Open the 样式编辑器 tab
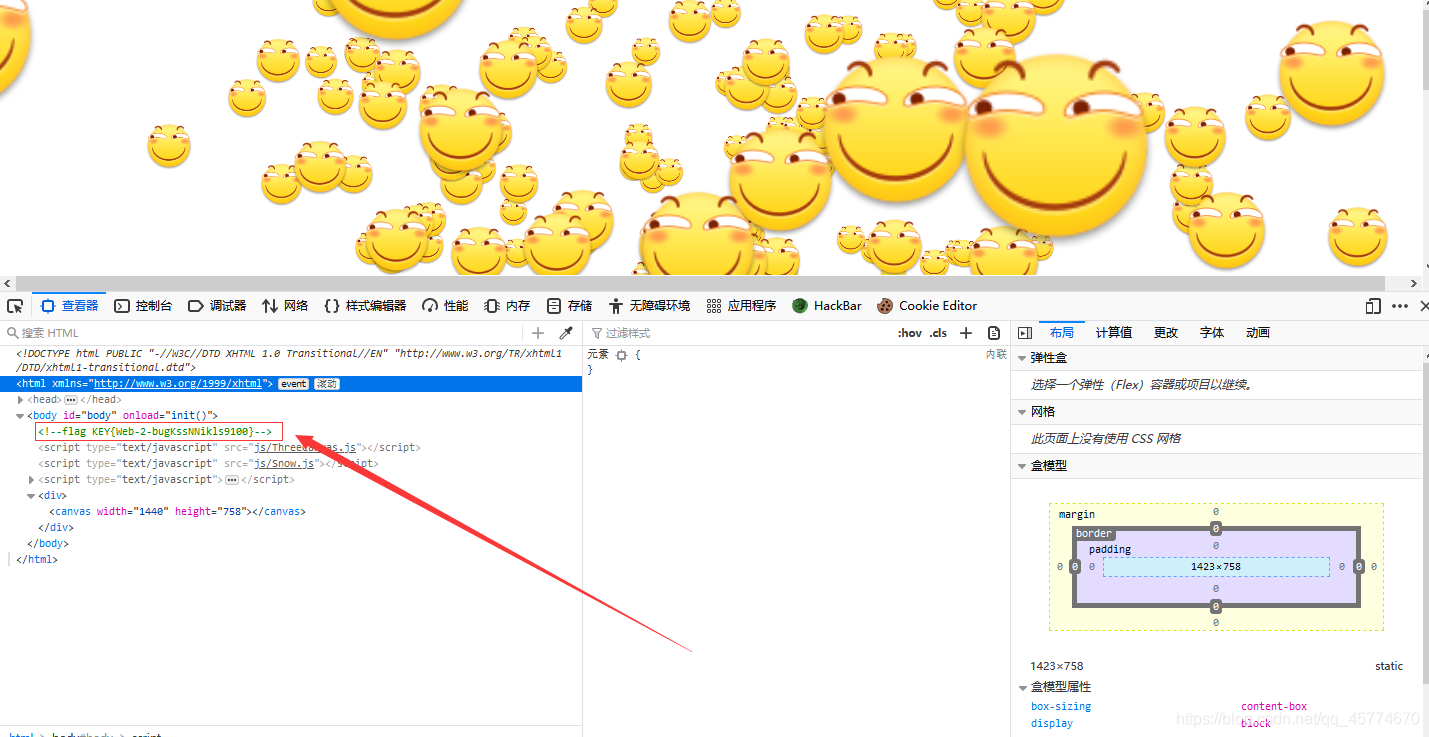The height and width of the screenshot is (737, 1429). pyautogui.click(x=365, y=306)
